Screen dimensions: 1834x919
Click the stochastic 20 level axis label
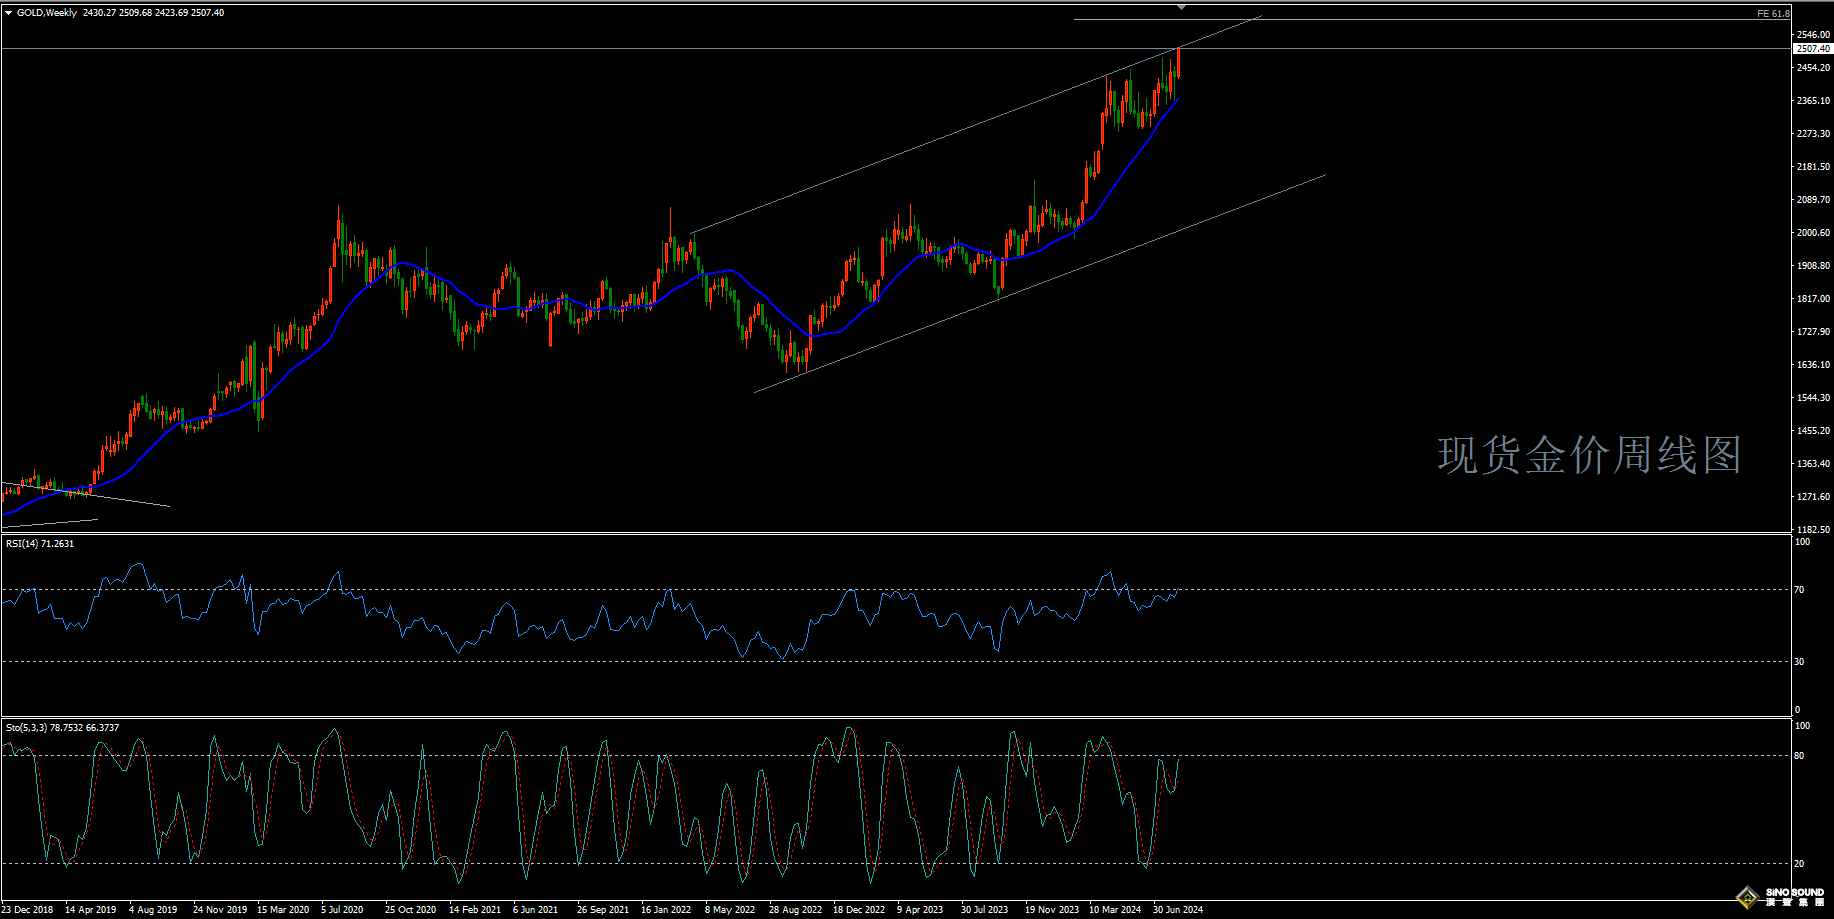point(1799,864)
